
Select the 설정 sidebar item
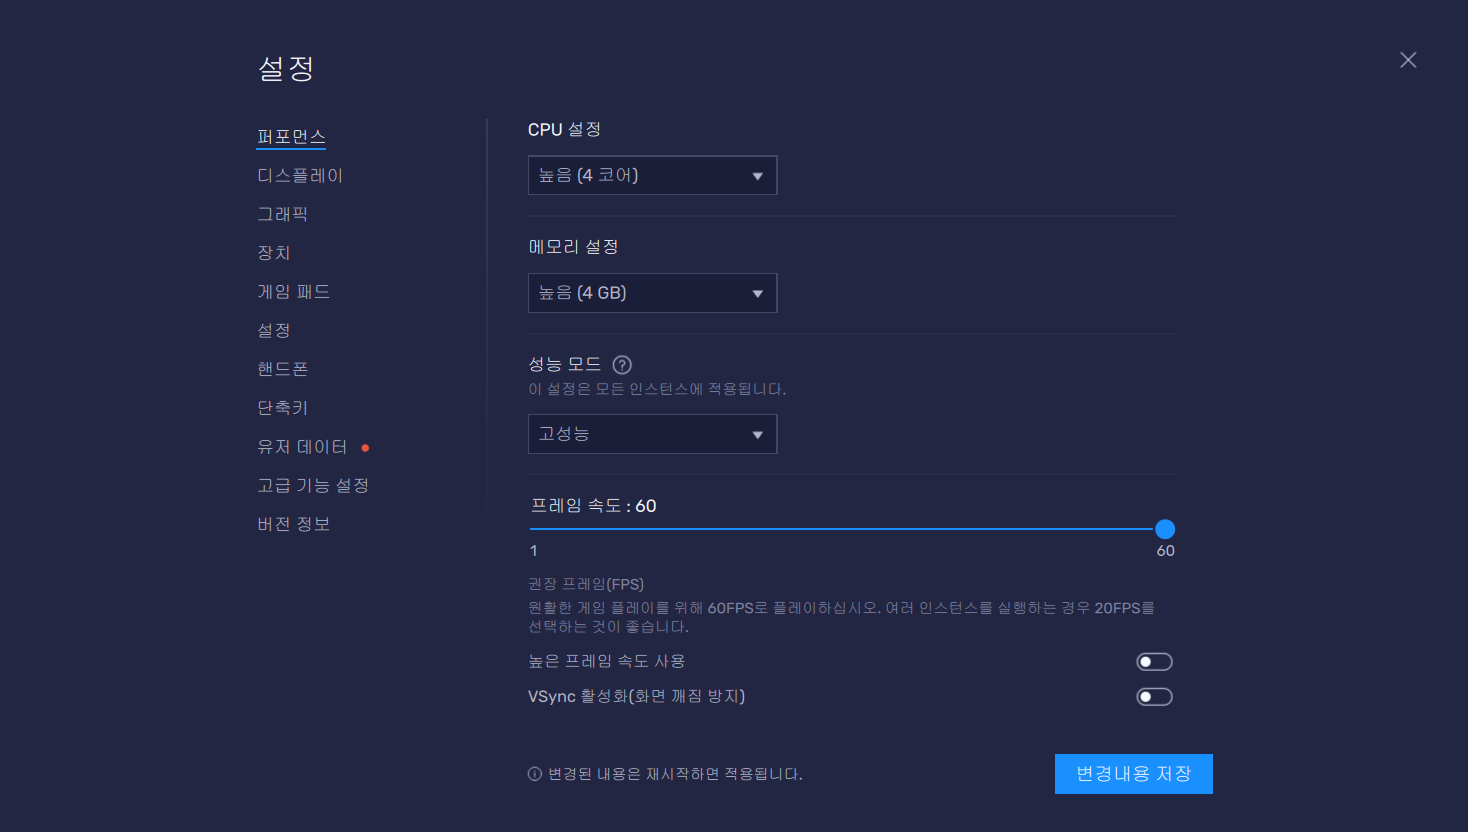coord(274,330)
